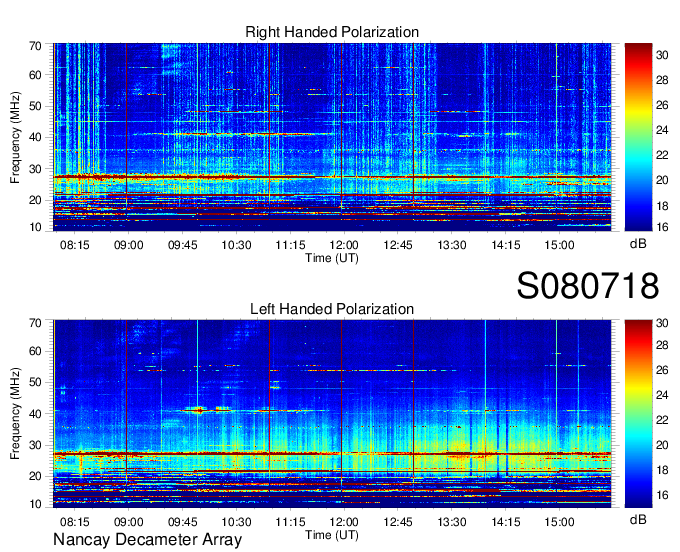
Task: Click 12:45 tick under the right-handed plot
Action: coord(398,245)
